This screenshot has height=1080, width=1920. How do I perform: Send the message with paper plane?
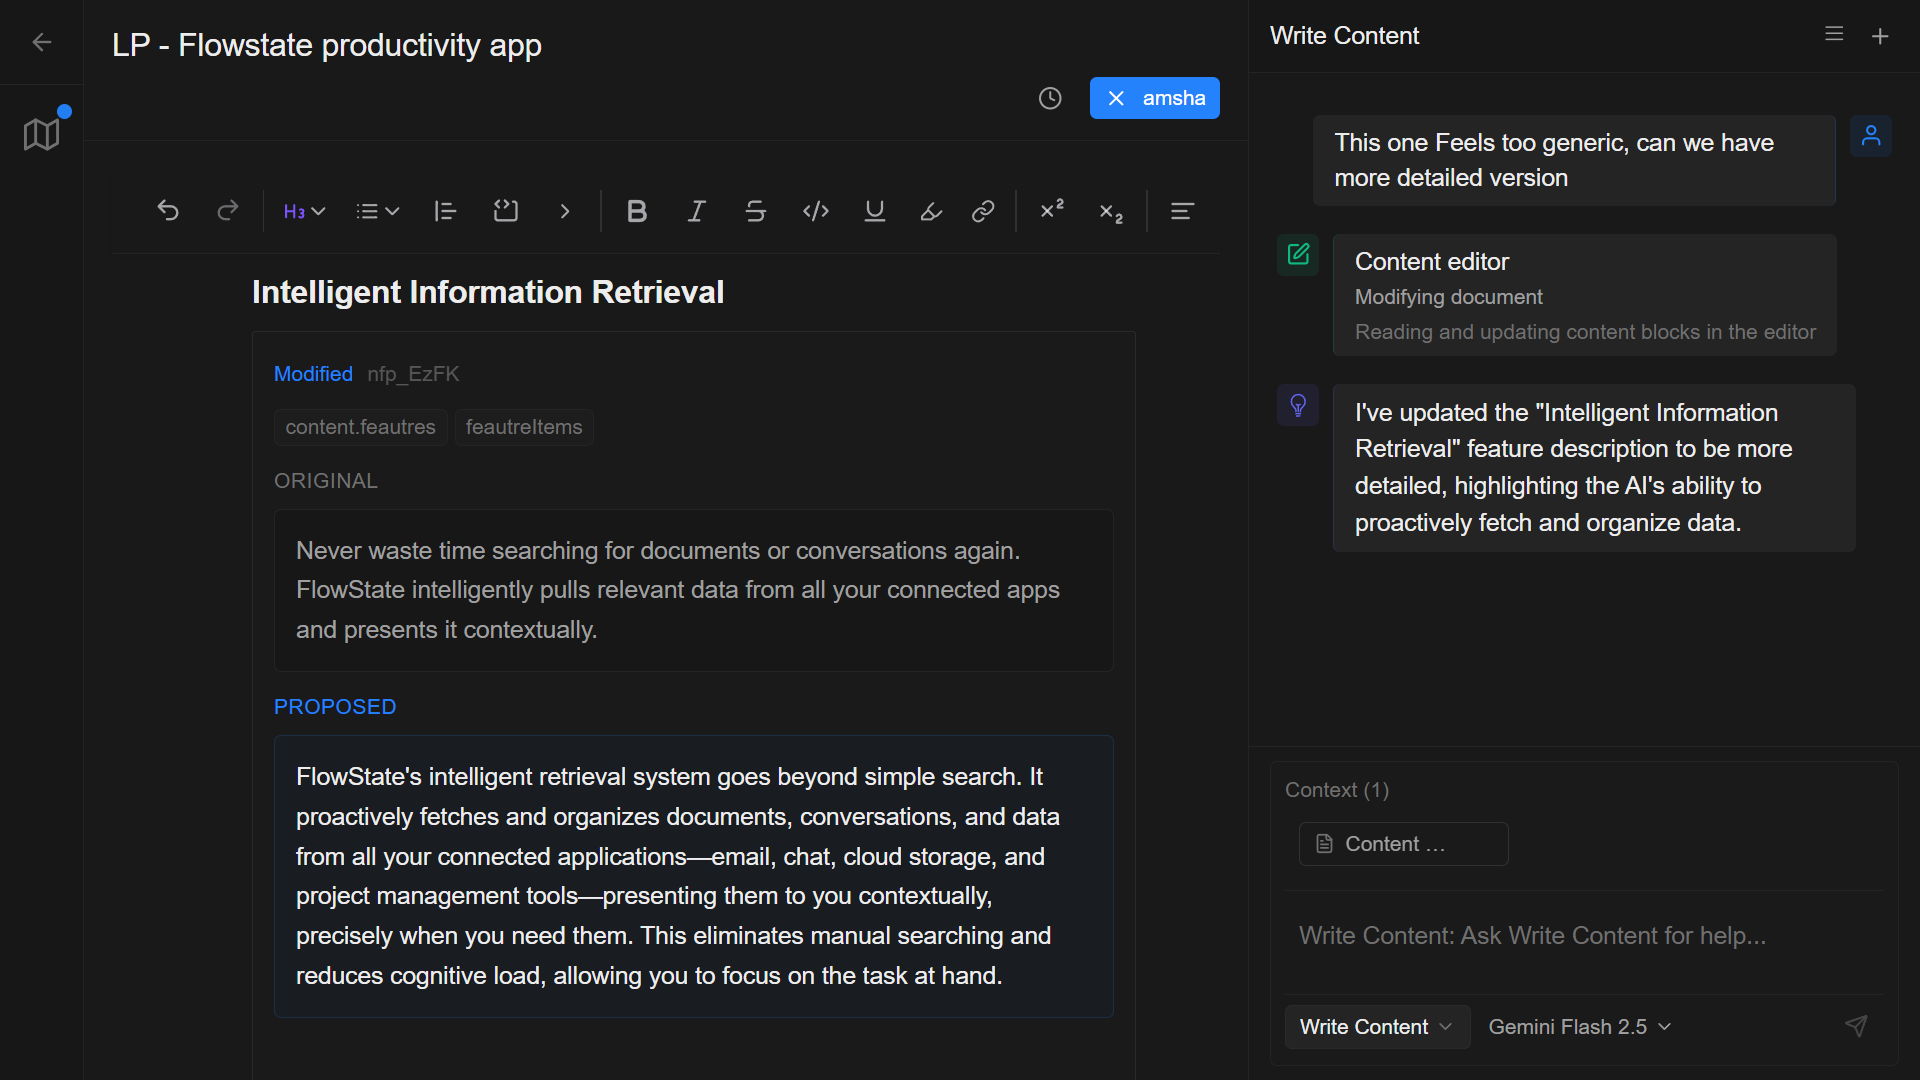[x=1856, y=1026]
